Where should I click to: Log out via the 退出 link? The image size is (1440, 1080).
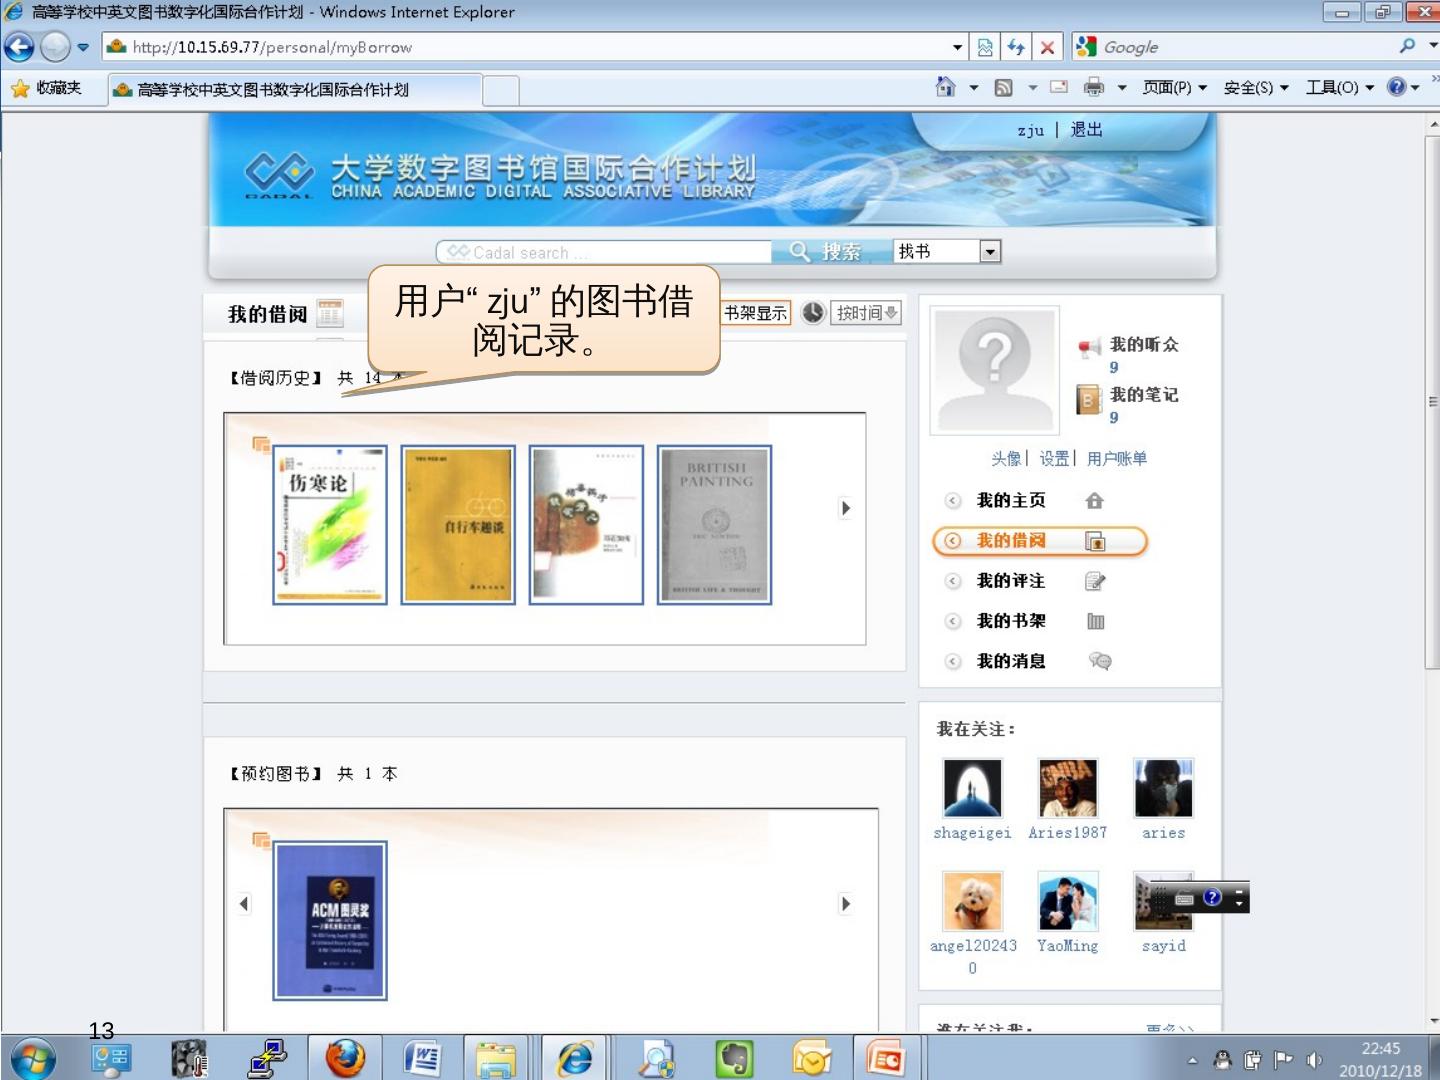point(1086,130)
